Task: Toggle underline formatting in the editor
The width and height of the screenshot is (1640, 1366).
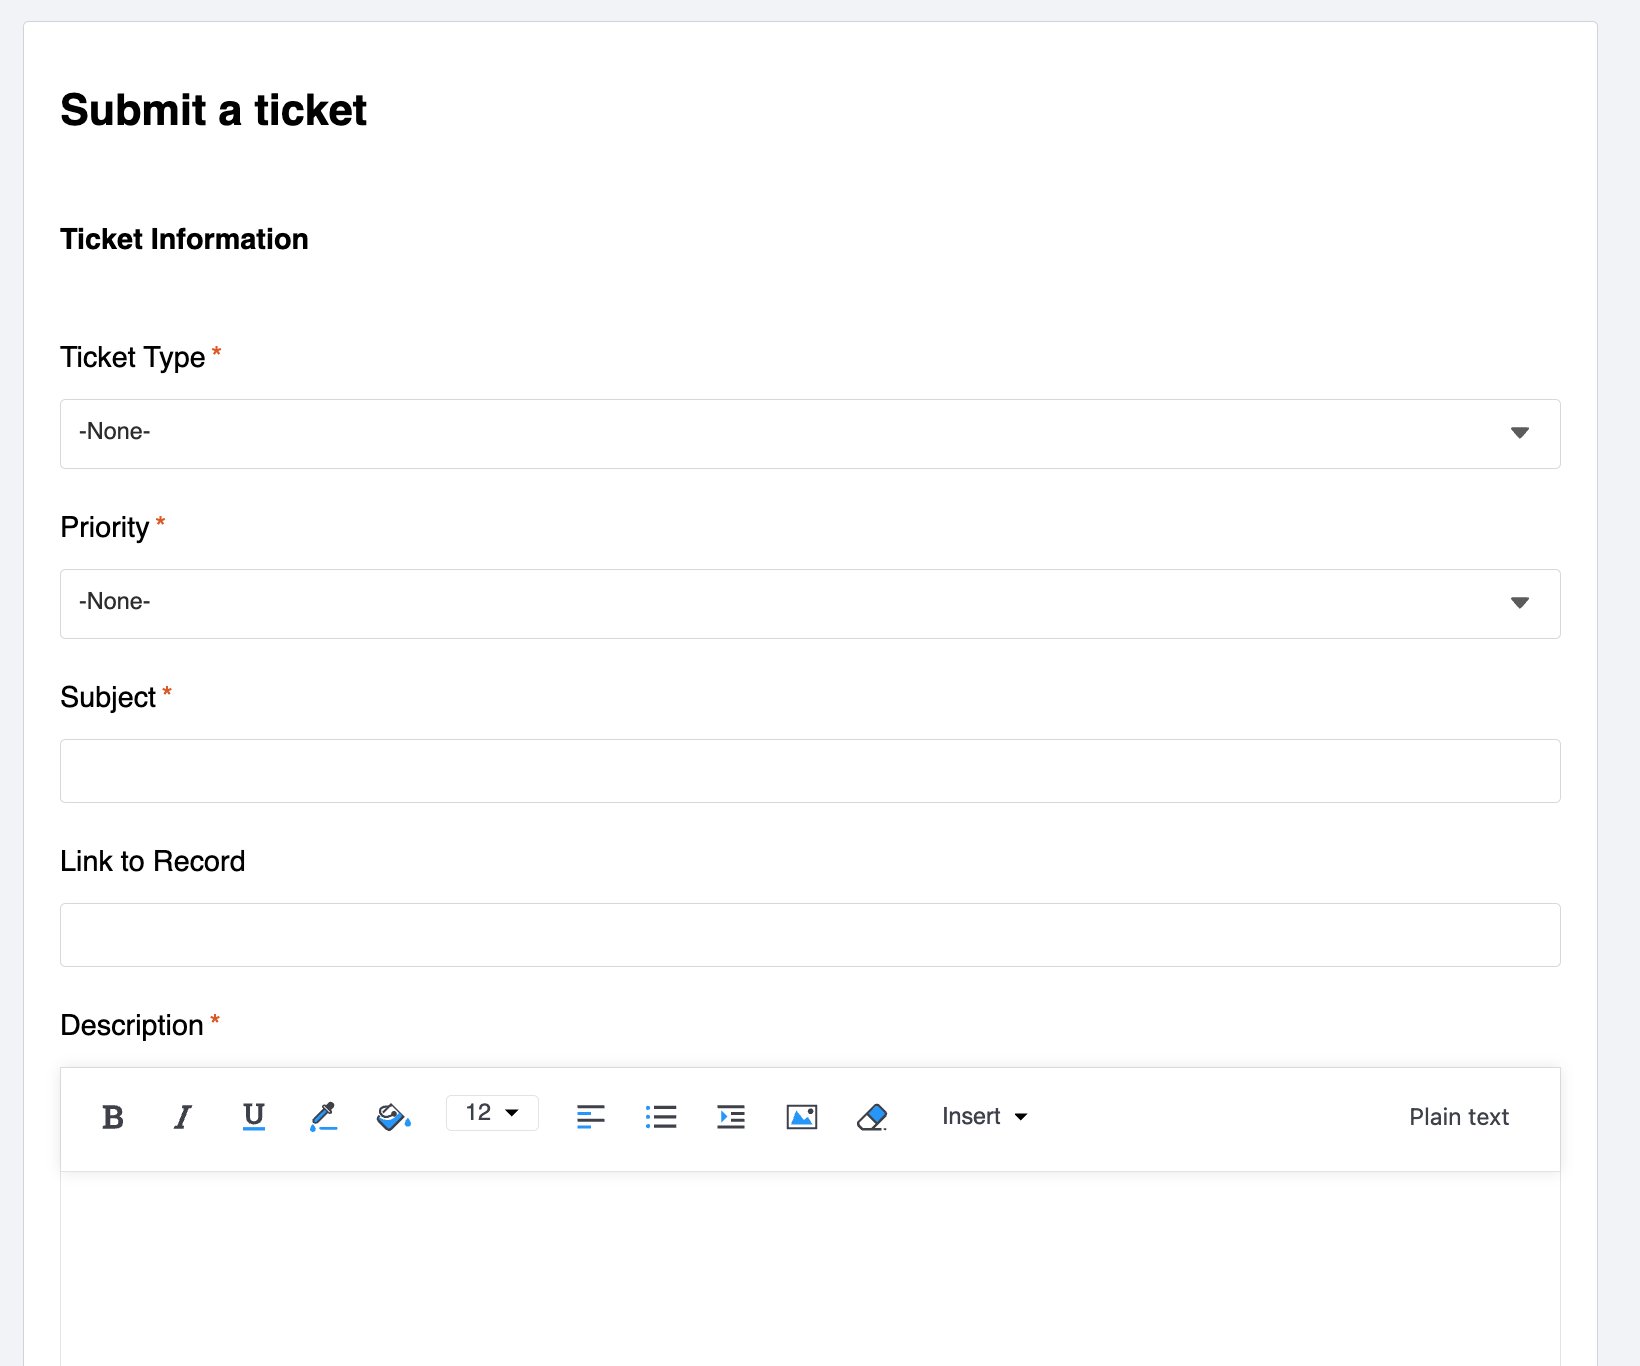Action: [254, 1116]
